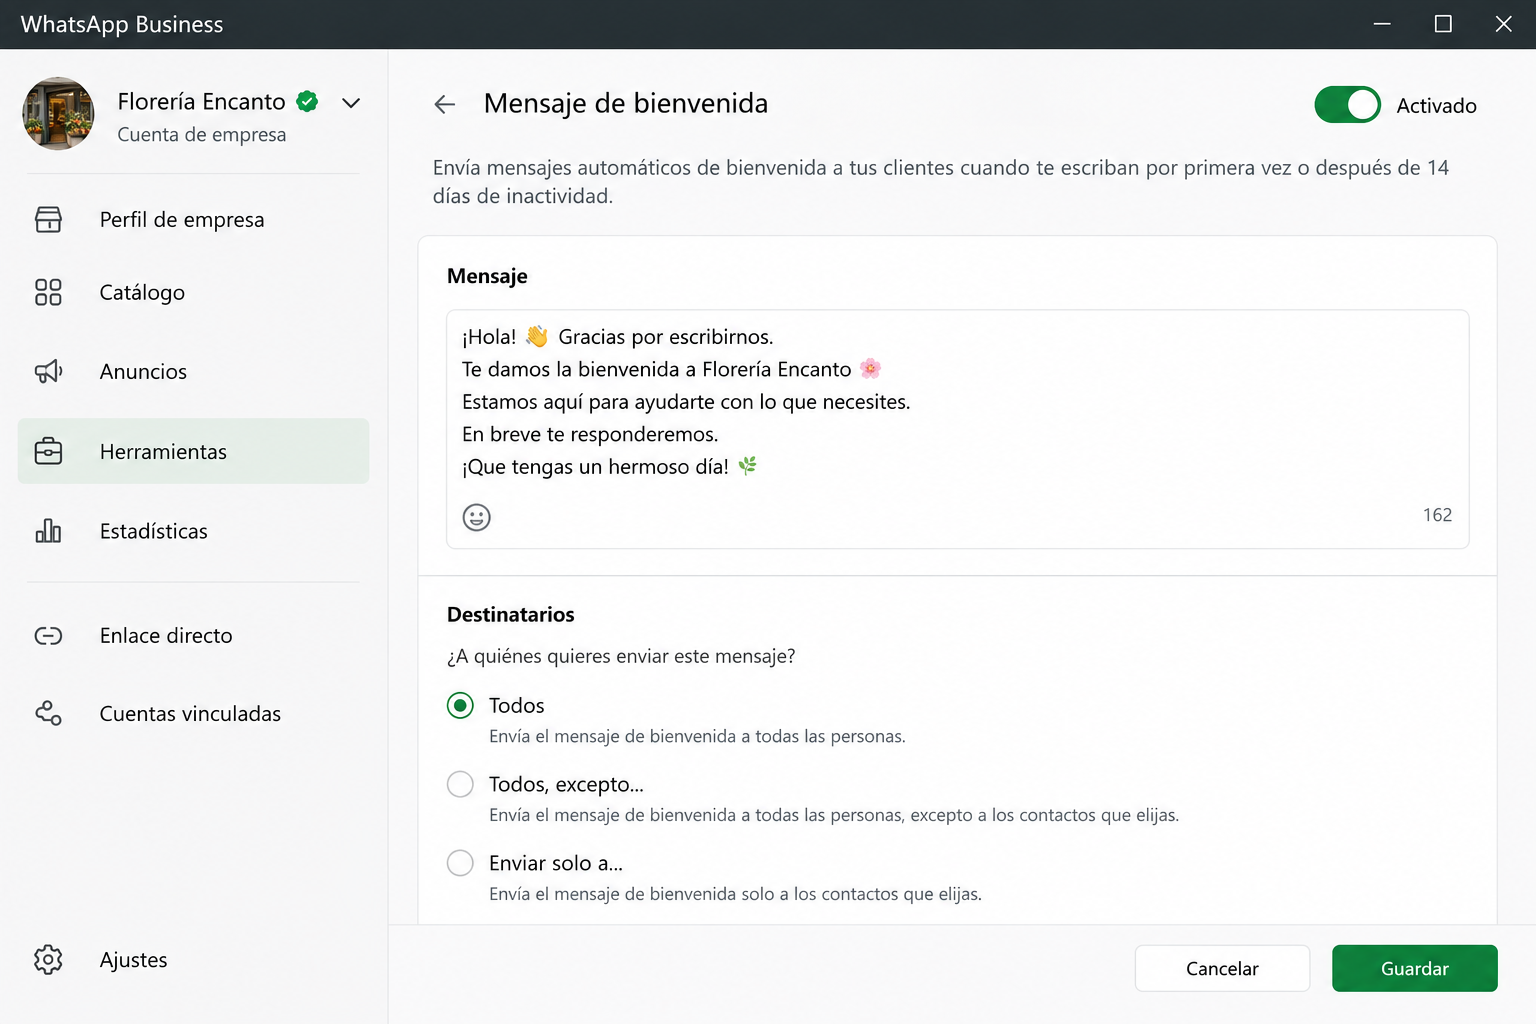Open the Estadísticas bar chart icon
1536x1024 pixels.
pyautogui.click(x=48, y=530)
